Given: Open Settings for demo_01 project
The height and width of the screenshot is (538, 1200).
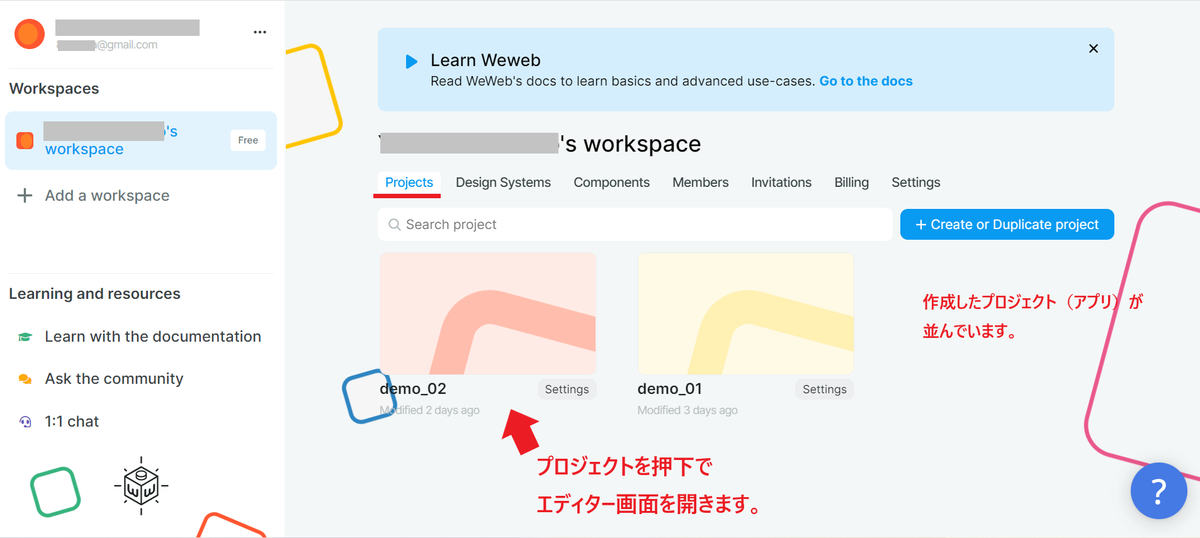Looking at the screenshot, I should 825,389.
